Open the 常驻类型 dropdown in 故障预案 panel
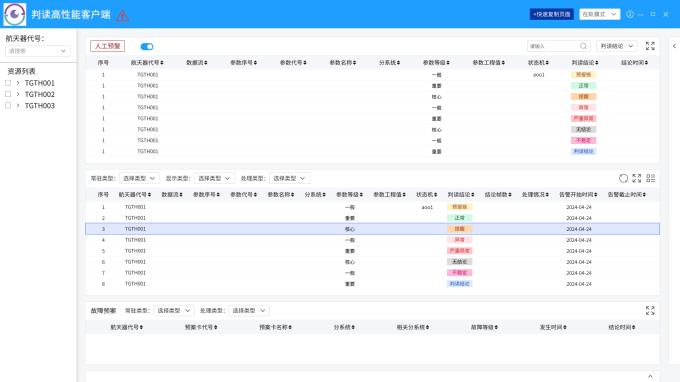Image resolution: width=680 pixels, height=382 pixels. click(173, 310)
